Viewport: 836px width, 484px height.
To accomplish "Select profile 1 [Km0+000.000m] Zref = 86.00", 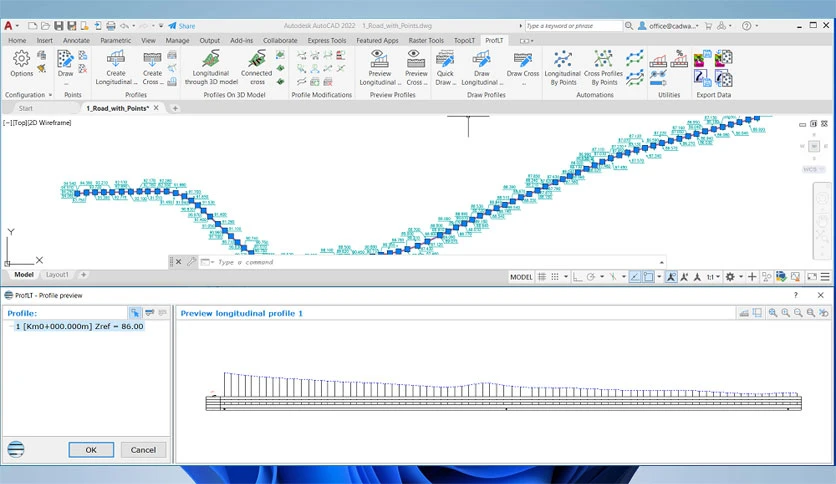I will click(79, 326).
